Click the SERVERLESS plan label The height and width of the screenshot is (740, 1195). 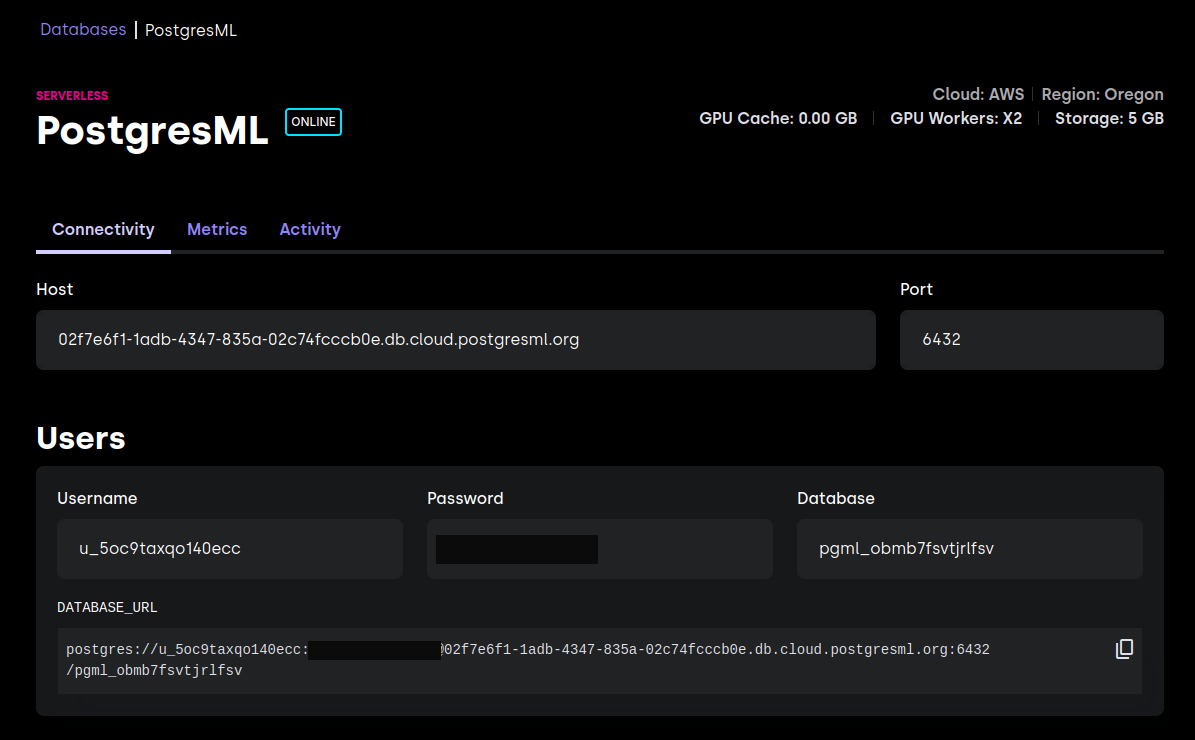coord(72,95)
